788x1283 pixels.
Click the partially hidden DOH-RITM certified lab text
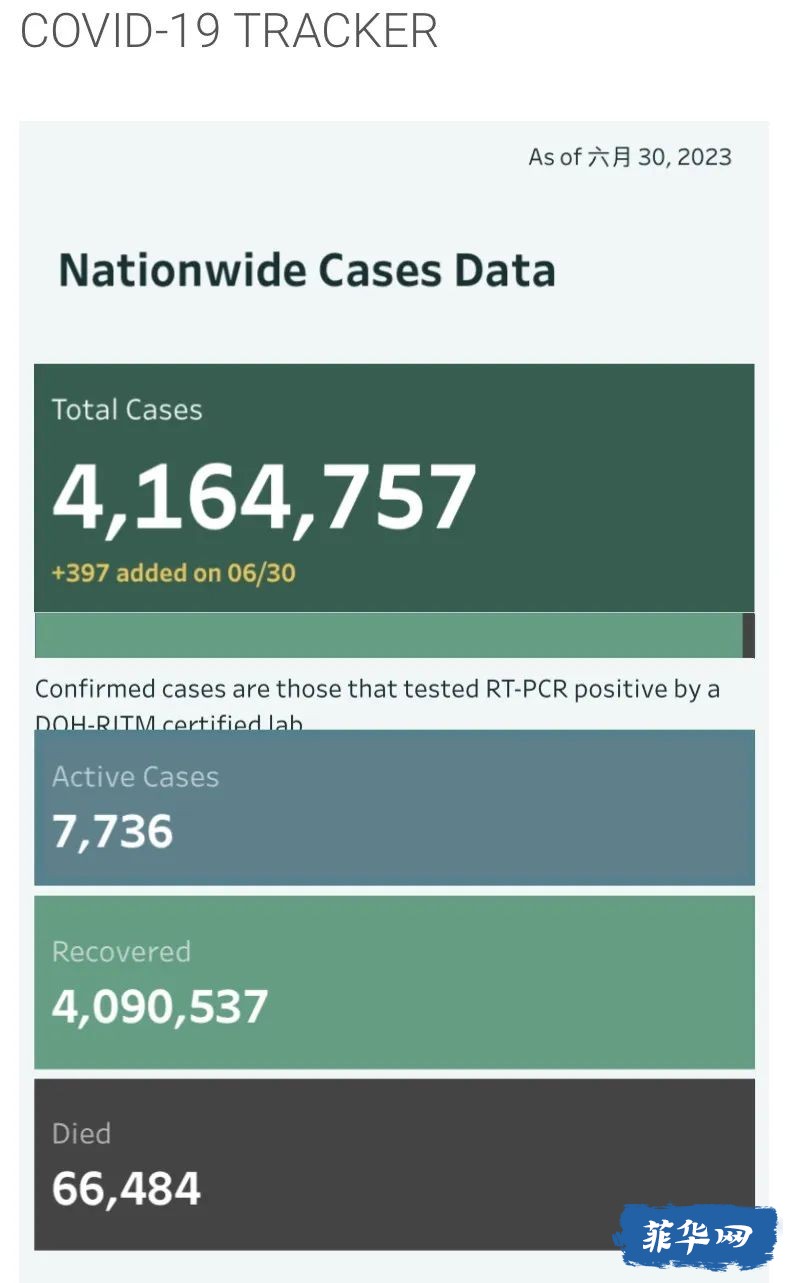[169, 722]
